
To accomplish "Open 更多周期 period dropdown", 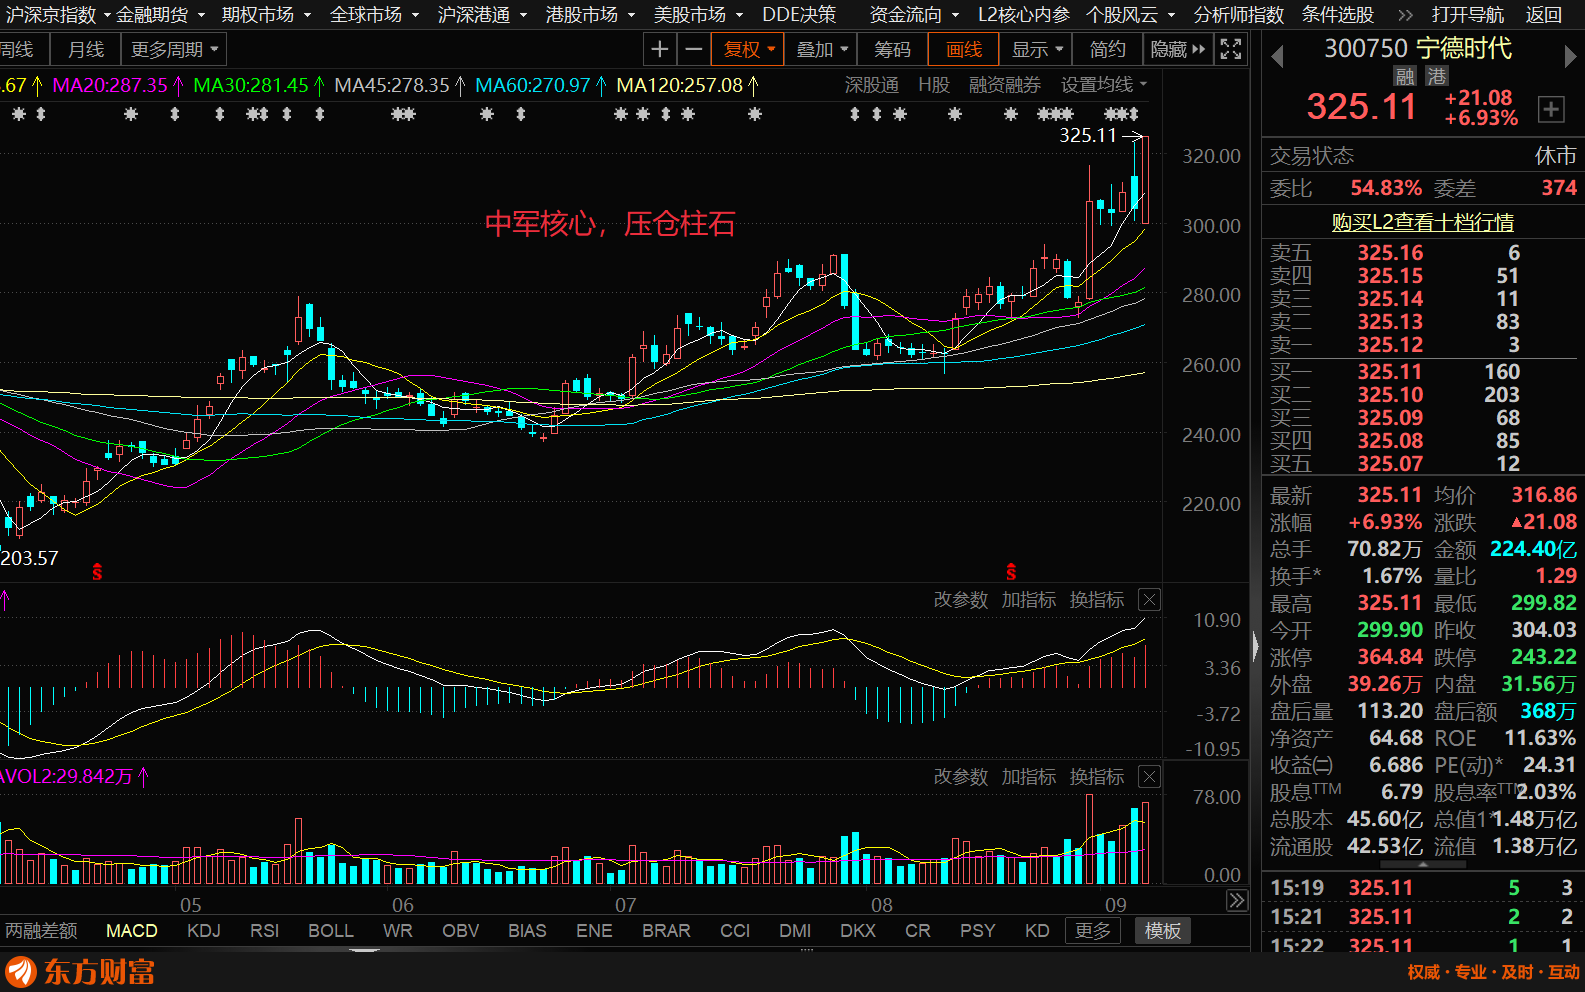I will 174,49.
